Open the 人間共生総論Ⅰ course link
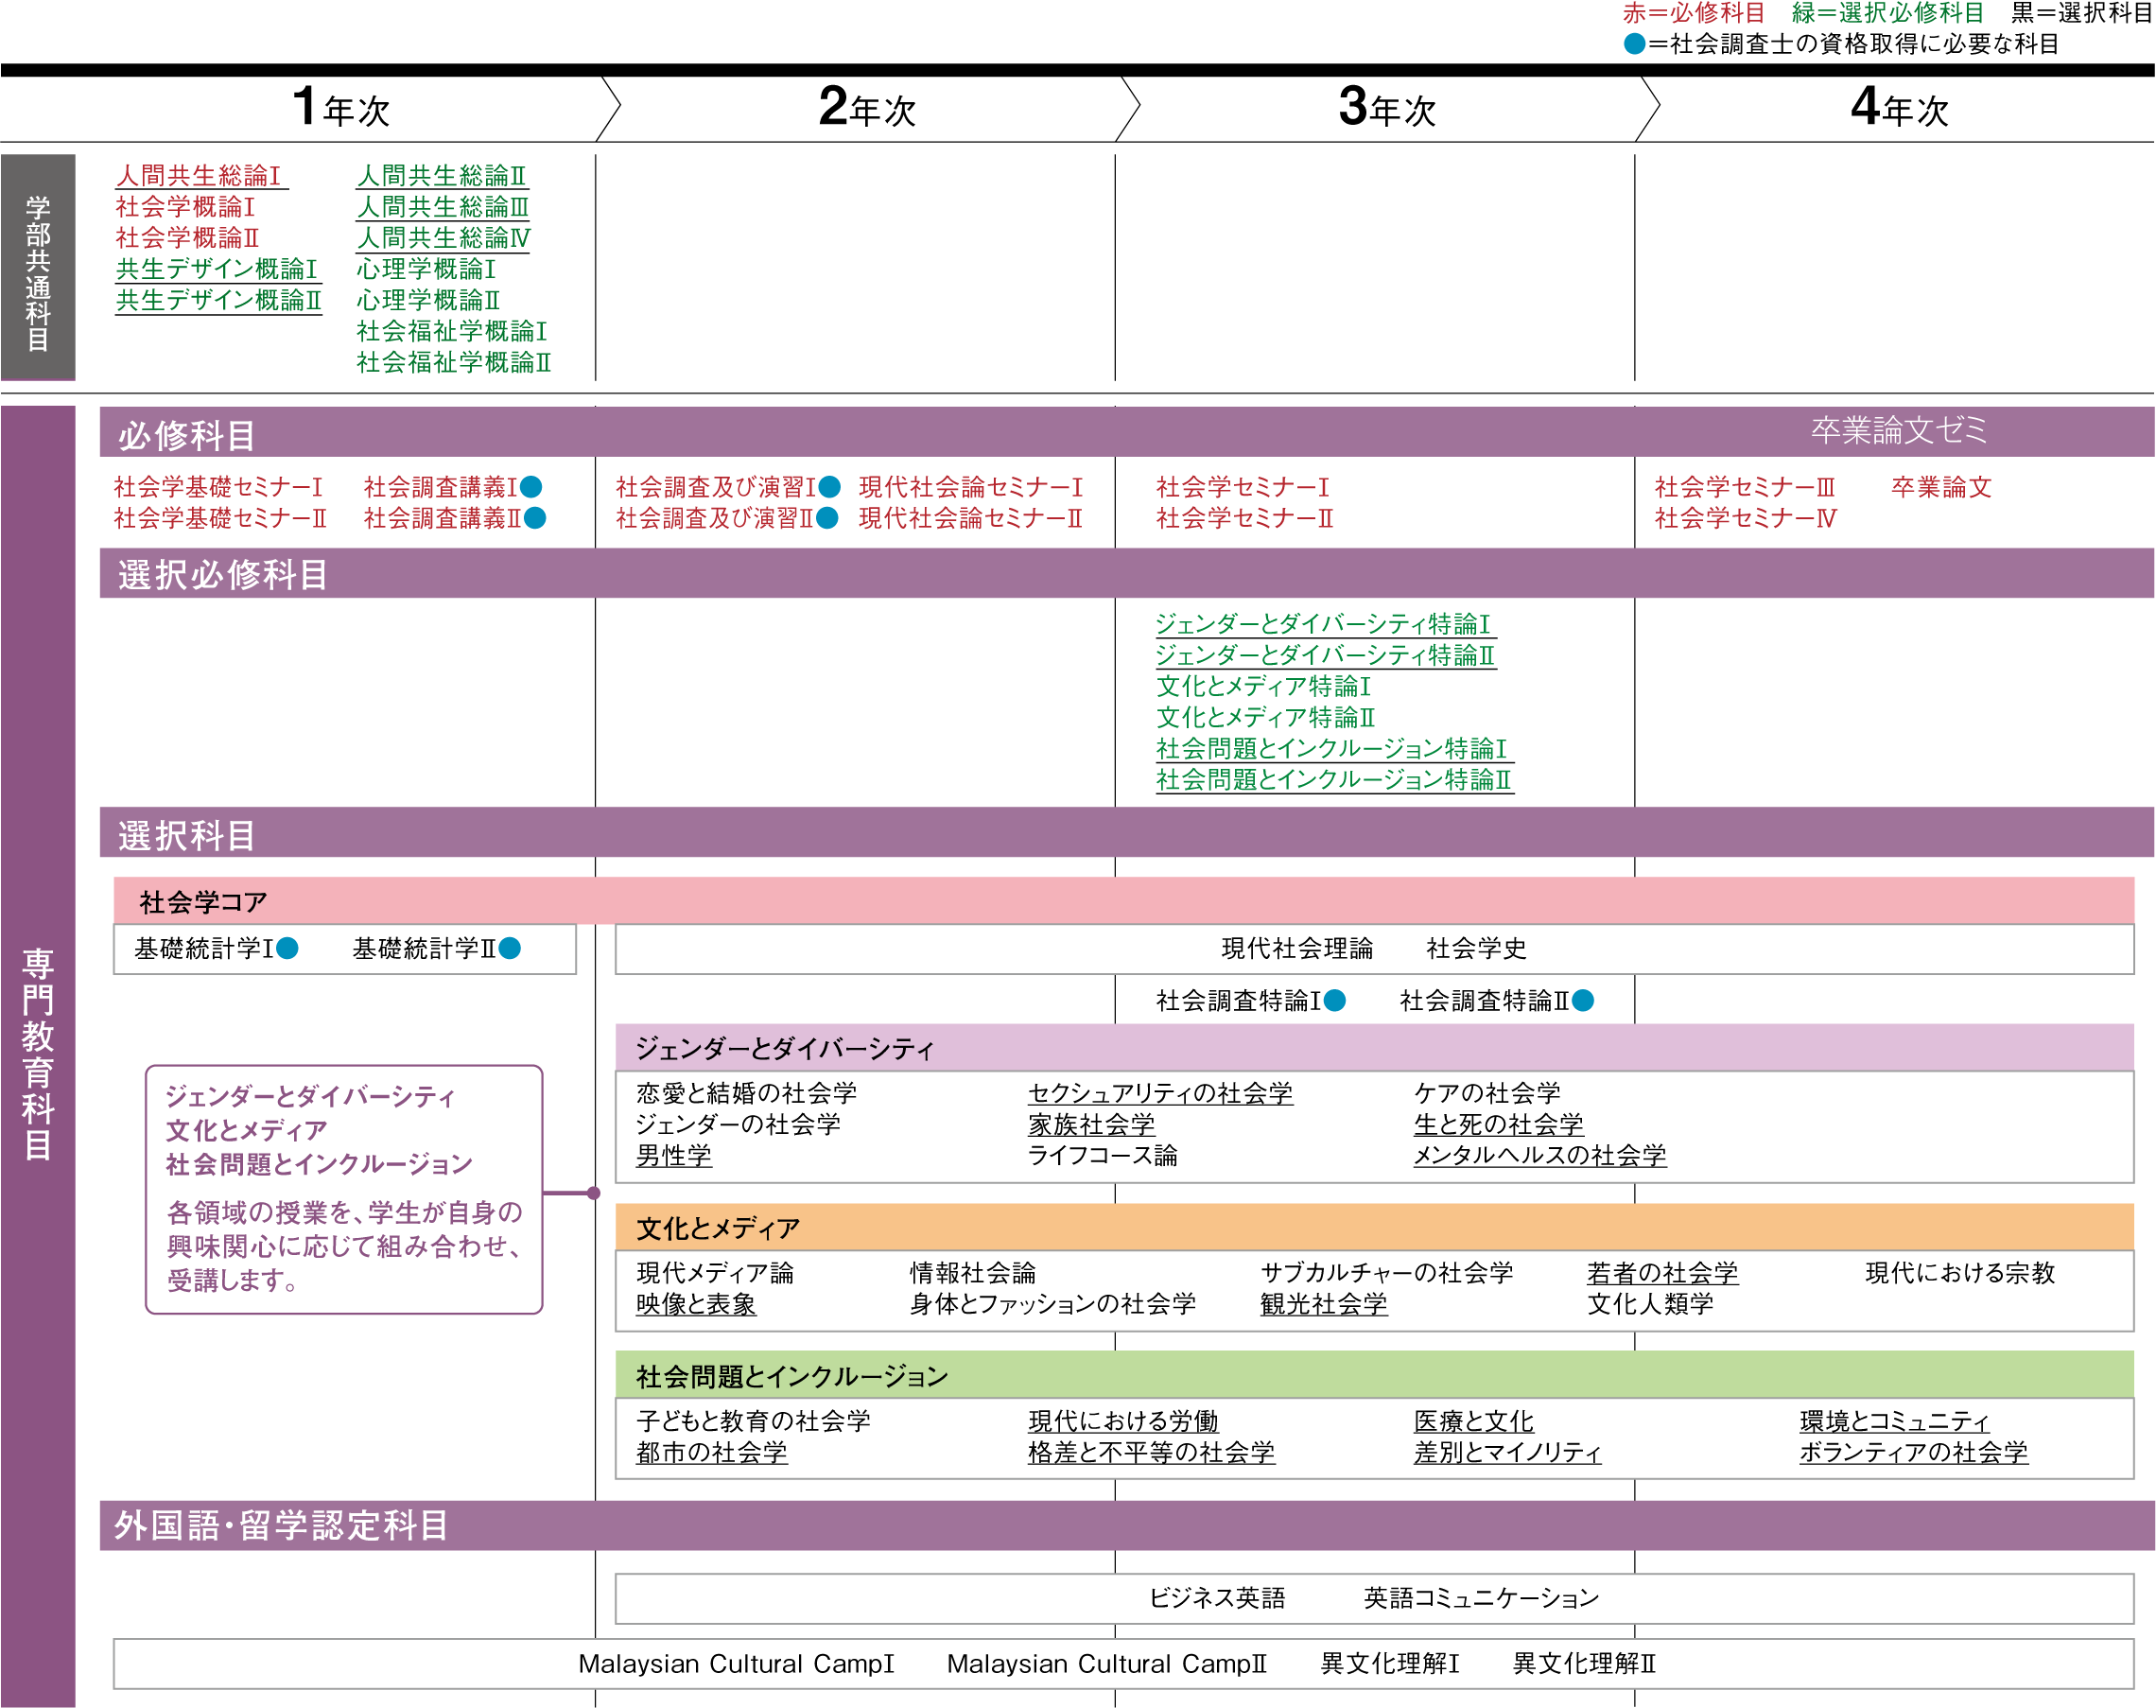 click(199, 176)
